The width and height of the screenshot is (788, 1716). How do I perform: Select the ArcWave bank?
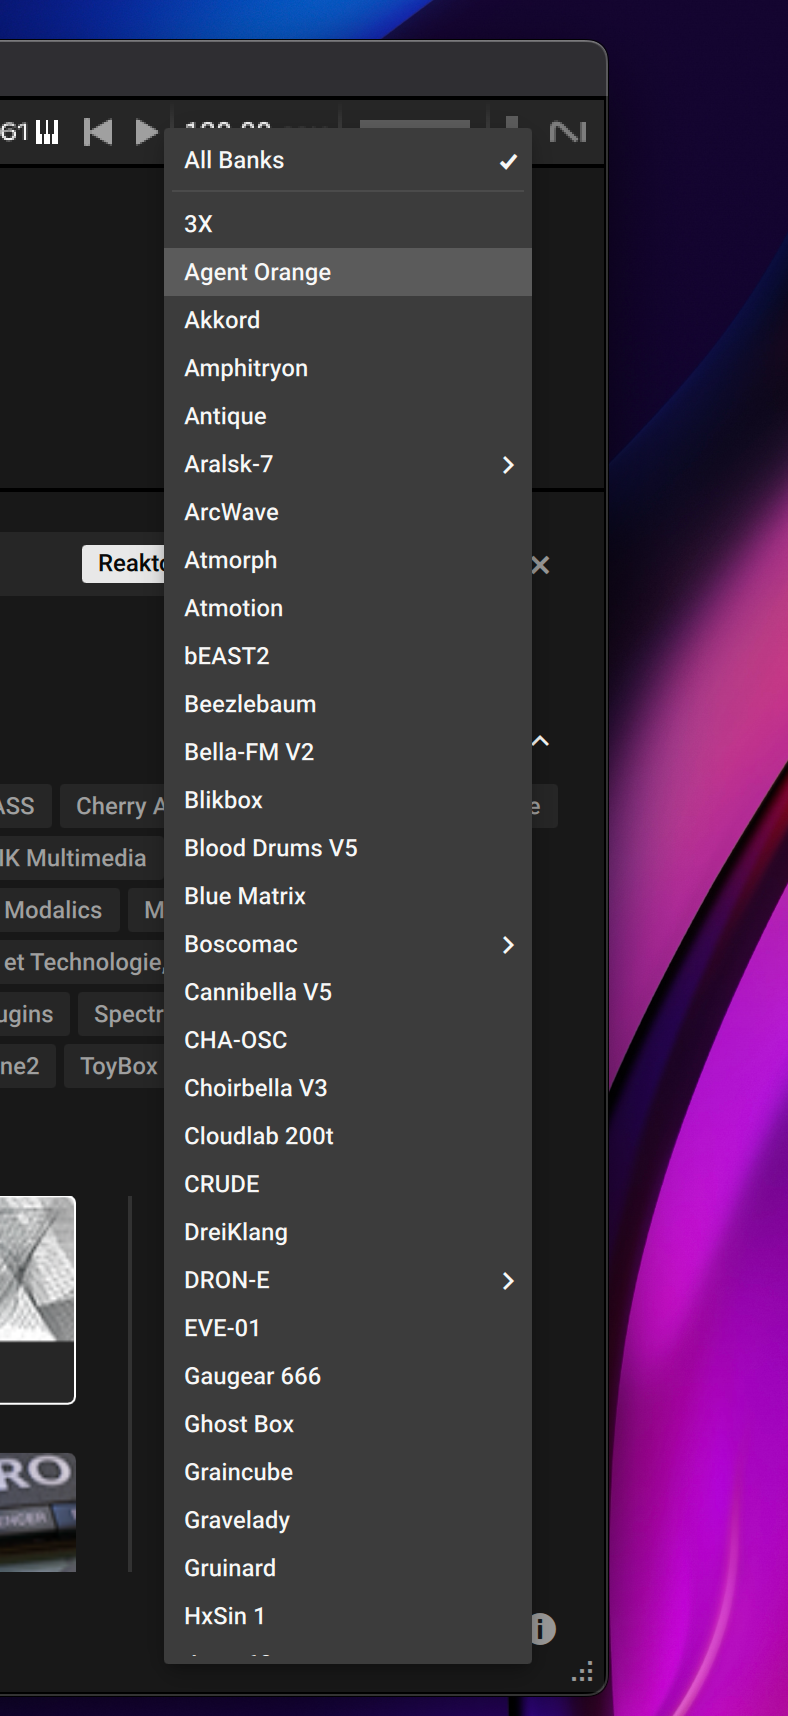pyautogui.click(x=347, y=512)
